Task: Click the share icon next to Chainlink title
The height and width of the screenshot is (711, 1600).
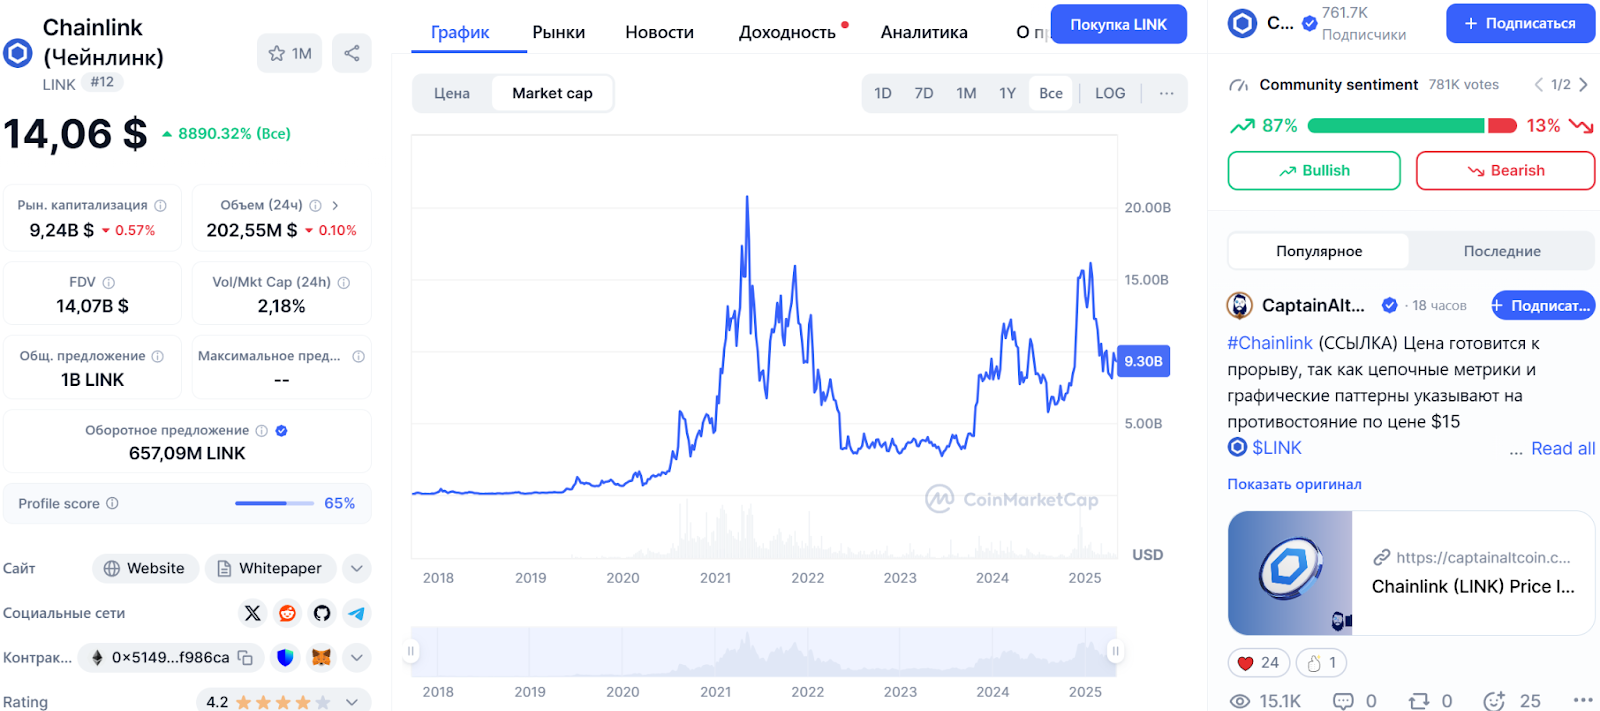Action: click(352, 54)
